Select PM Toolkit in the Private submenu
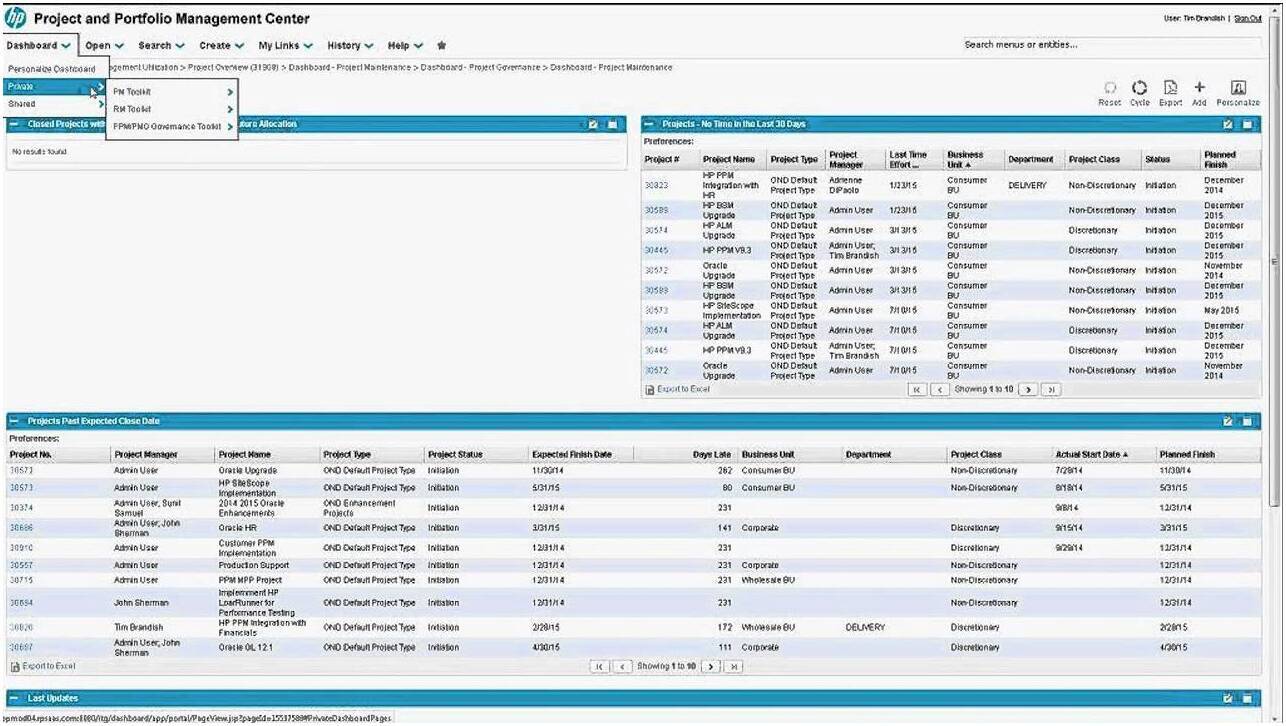This screenshot has width=1286, height=726. pyautogui.click(x=172, y=92)
